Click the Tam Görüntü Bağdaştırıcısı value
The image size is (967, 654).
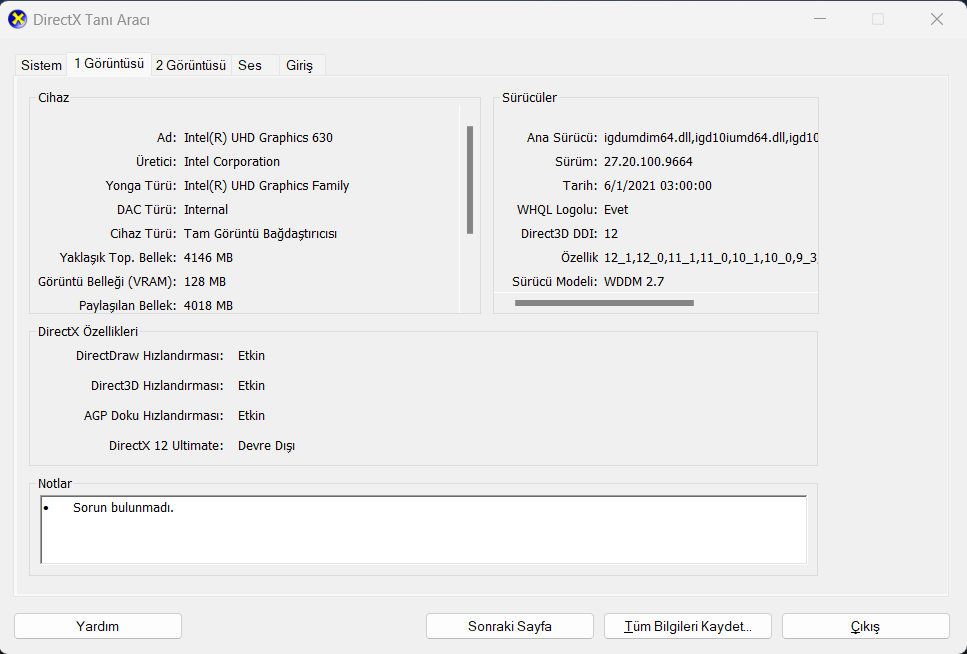click(x=260, y=234)
